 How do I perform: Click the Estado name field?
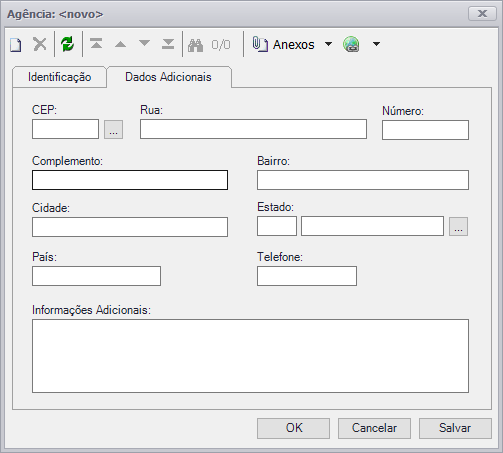(372, 226)
